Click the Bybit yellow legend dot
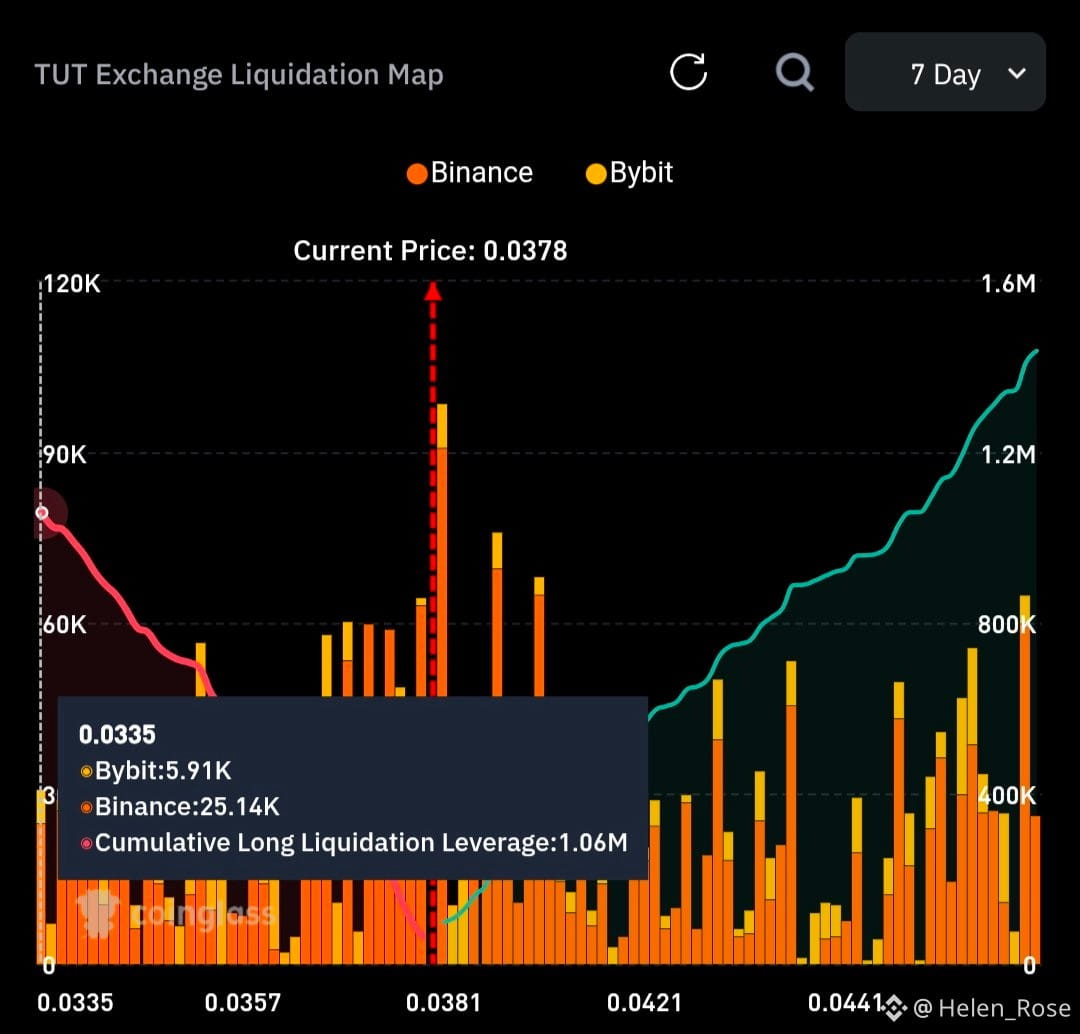 click(x=595, y=174)
